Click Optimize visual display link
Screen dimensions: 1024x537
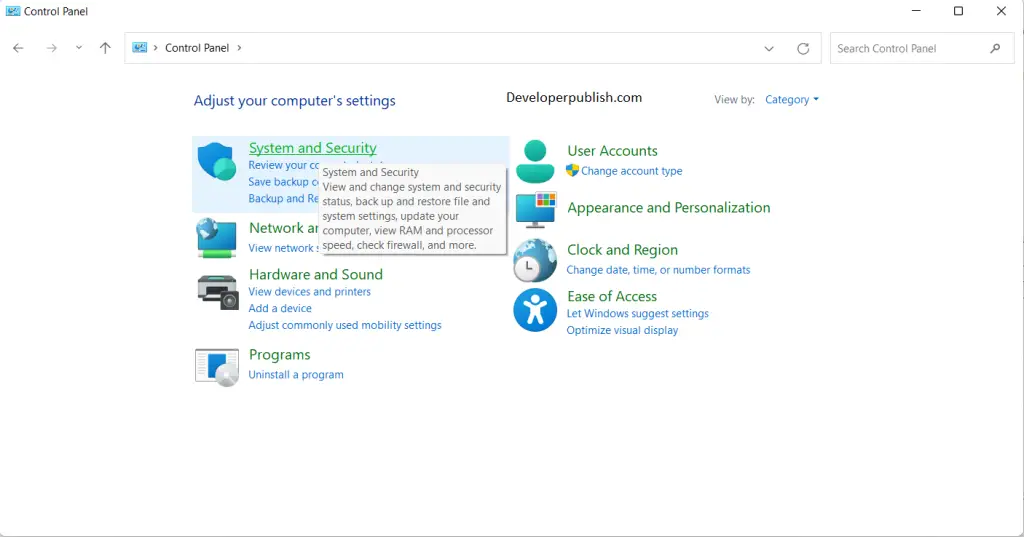tap(622, 331)
